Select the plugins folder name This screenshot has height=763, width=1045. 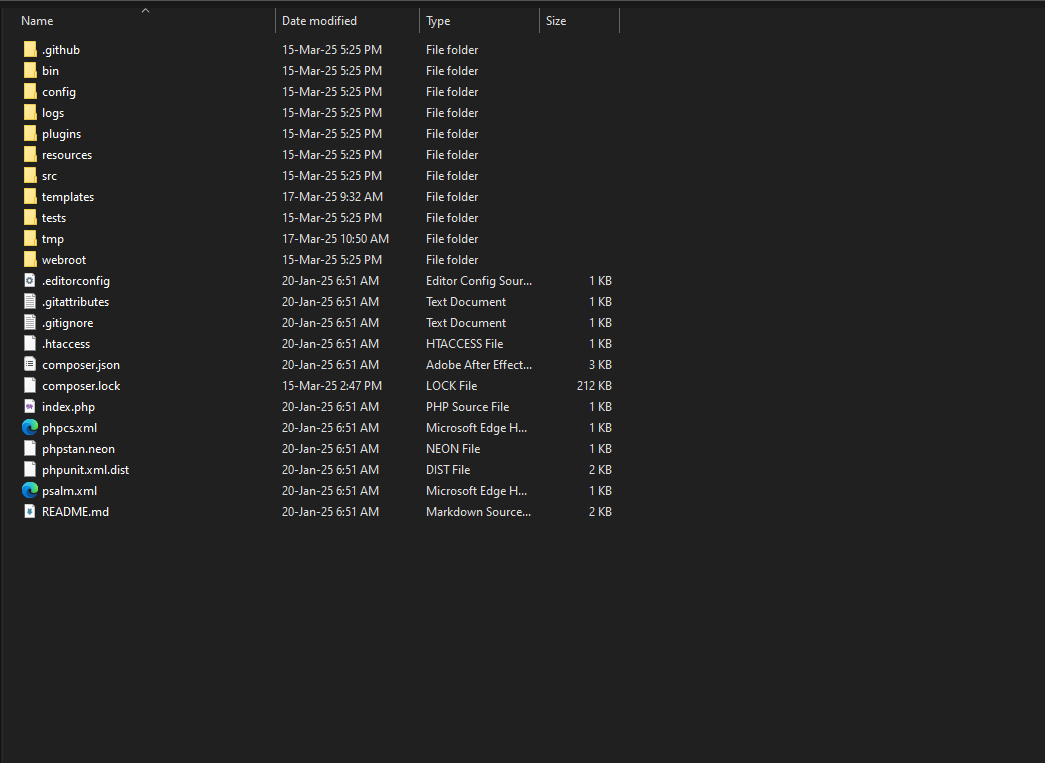click(x=61, y=133)
